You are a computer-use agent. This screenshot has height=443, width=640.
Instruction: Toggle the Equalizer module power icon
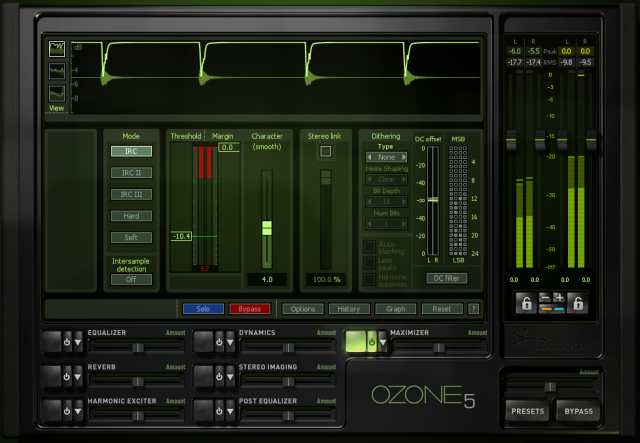point(67,342)
